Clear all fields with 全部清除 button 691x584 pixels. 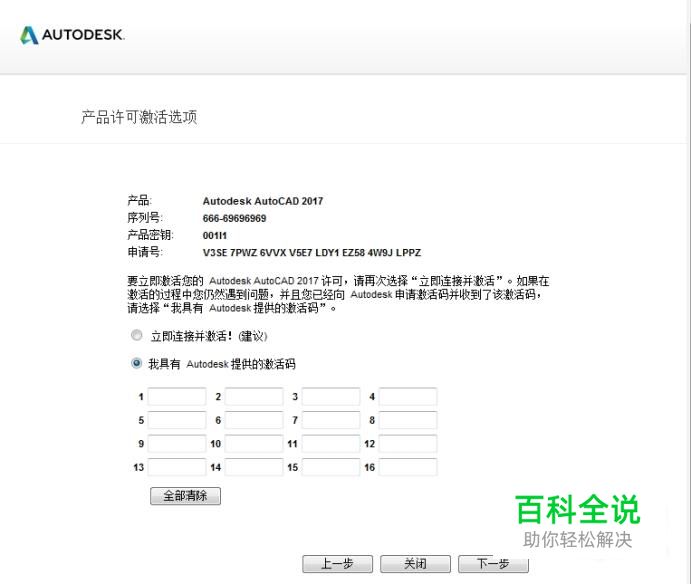(185, 496)
